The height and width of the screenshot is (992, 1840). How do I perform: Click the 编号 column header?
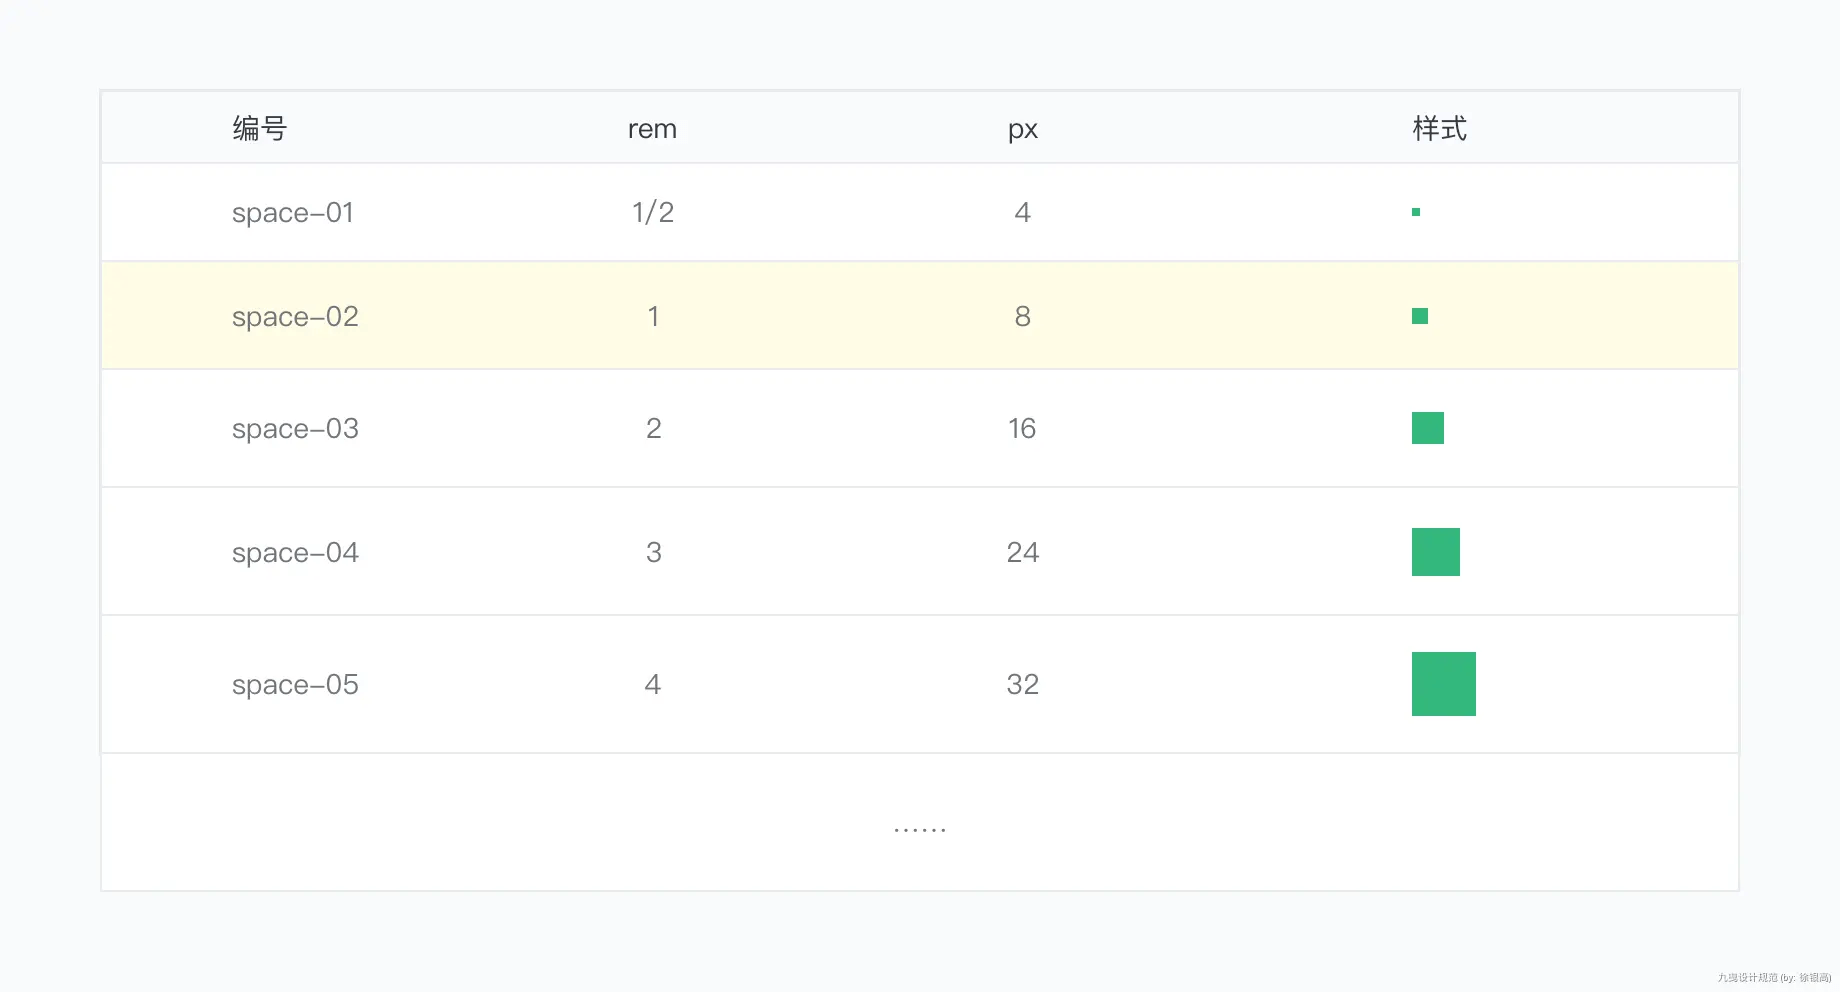click(259, 128)
